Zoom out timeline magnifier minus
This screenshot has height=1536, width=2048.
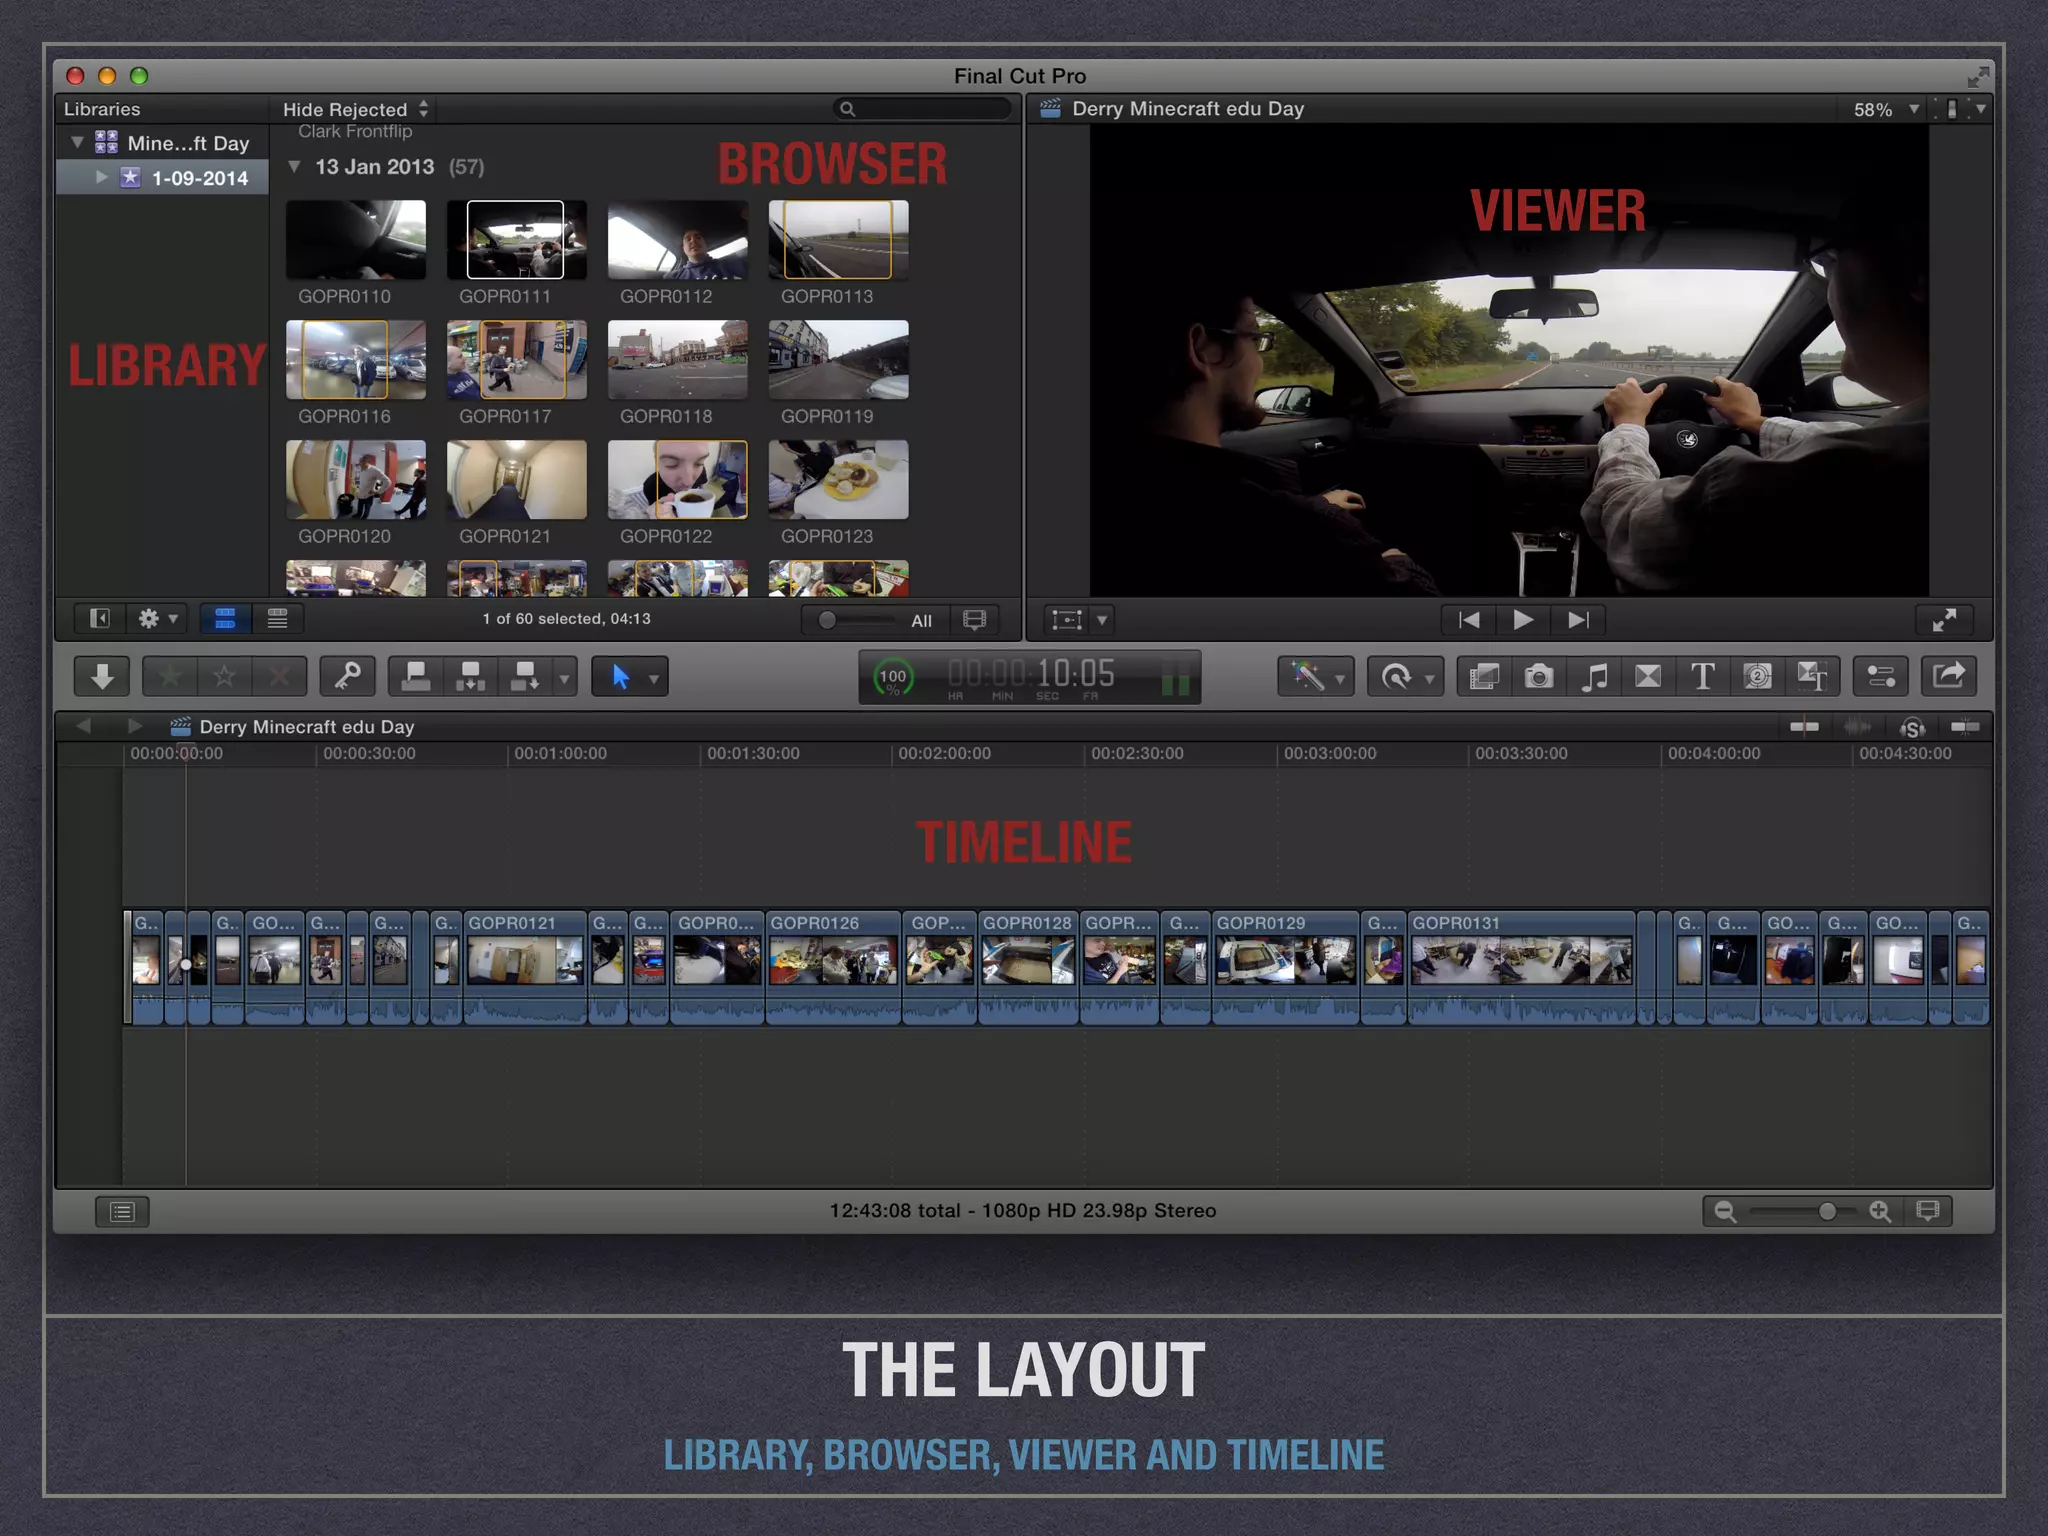(1725, 1212)
